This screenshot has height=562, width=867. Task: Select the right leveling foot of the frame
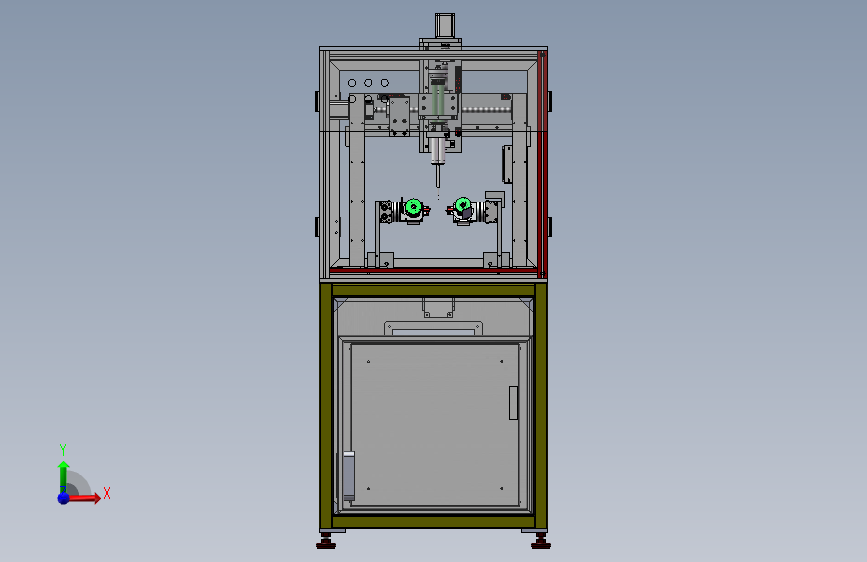click(x=540, y=541)
